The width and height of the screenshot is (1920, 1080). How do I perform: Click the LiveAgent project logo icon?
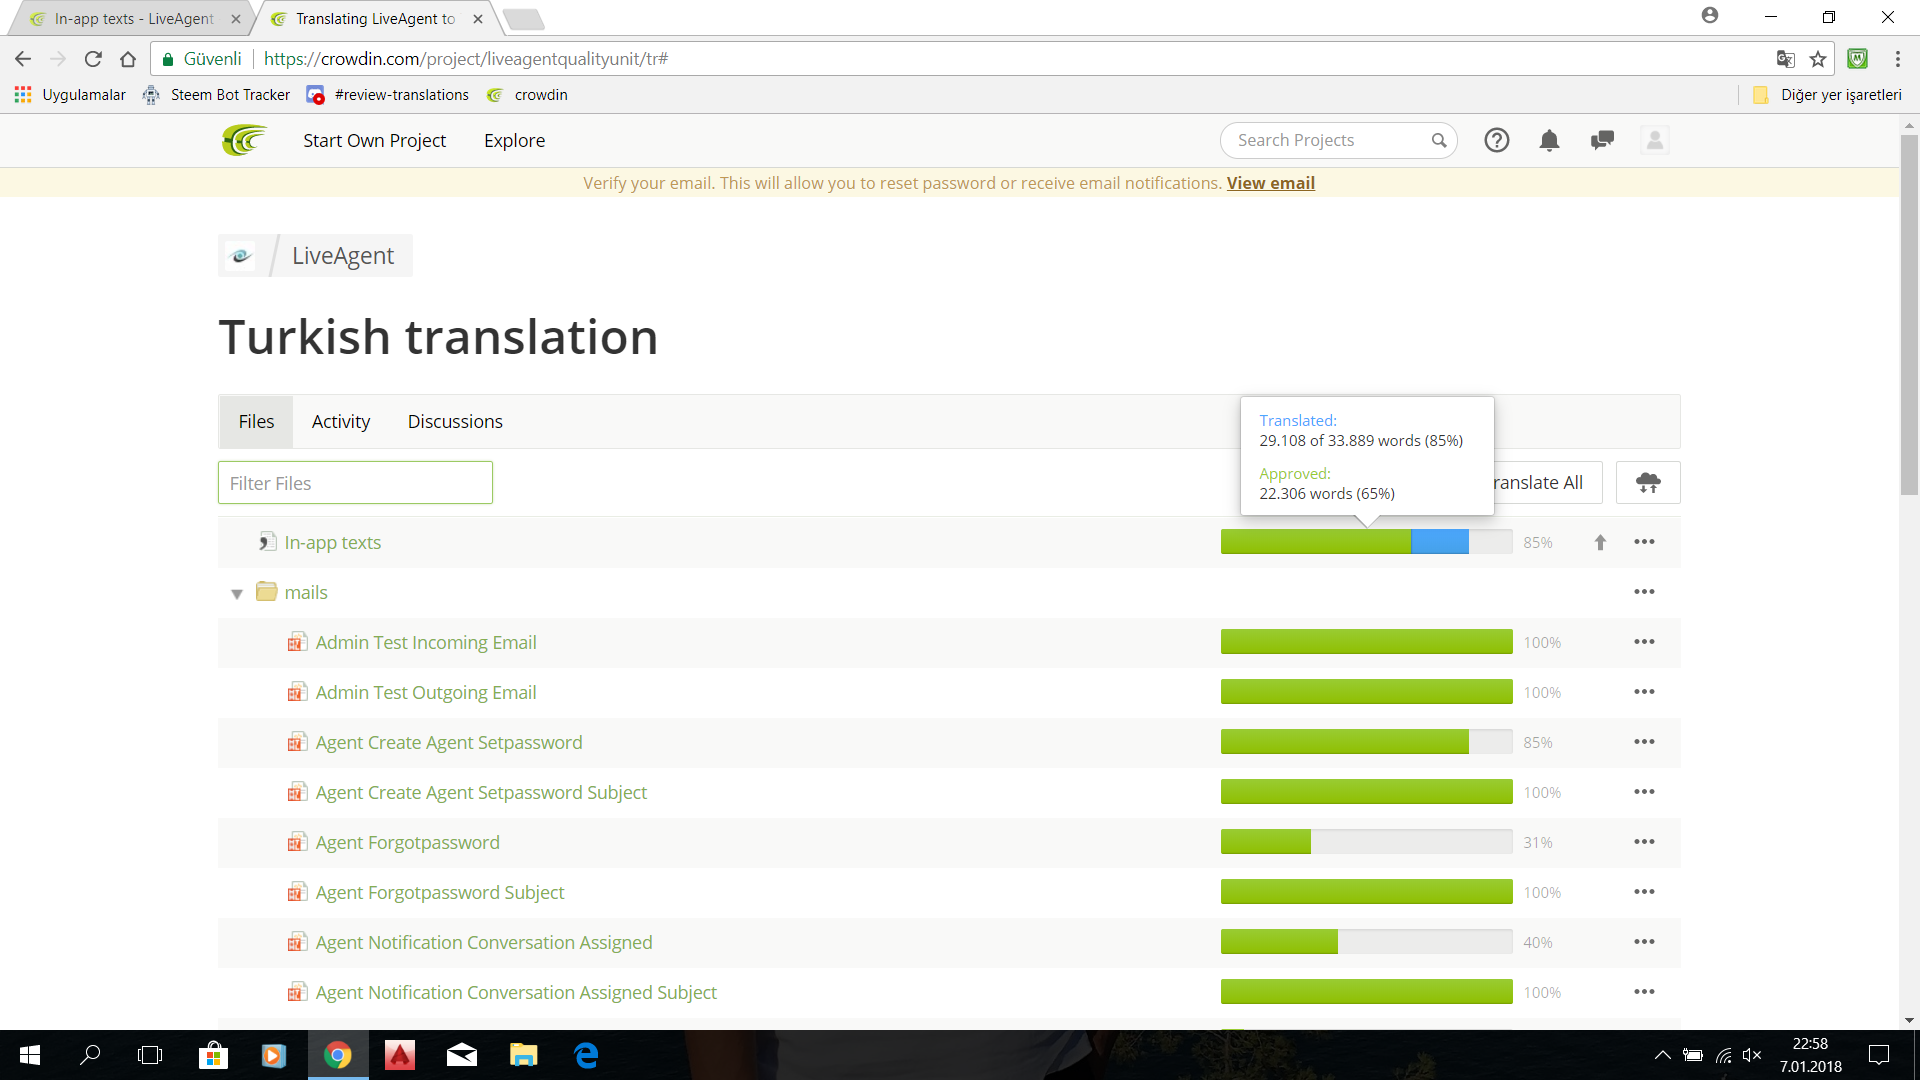click(x=241, y=256)
